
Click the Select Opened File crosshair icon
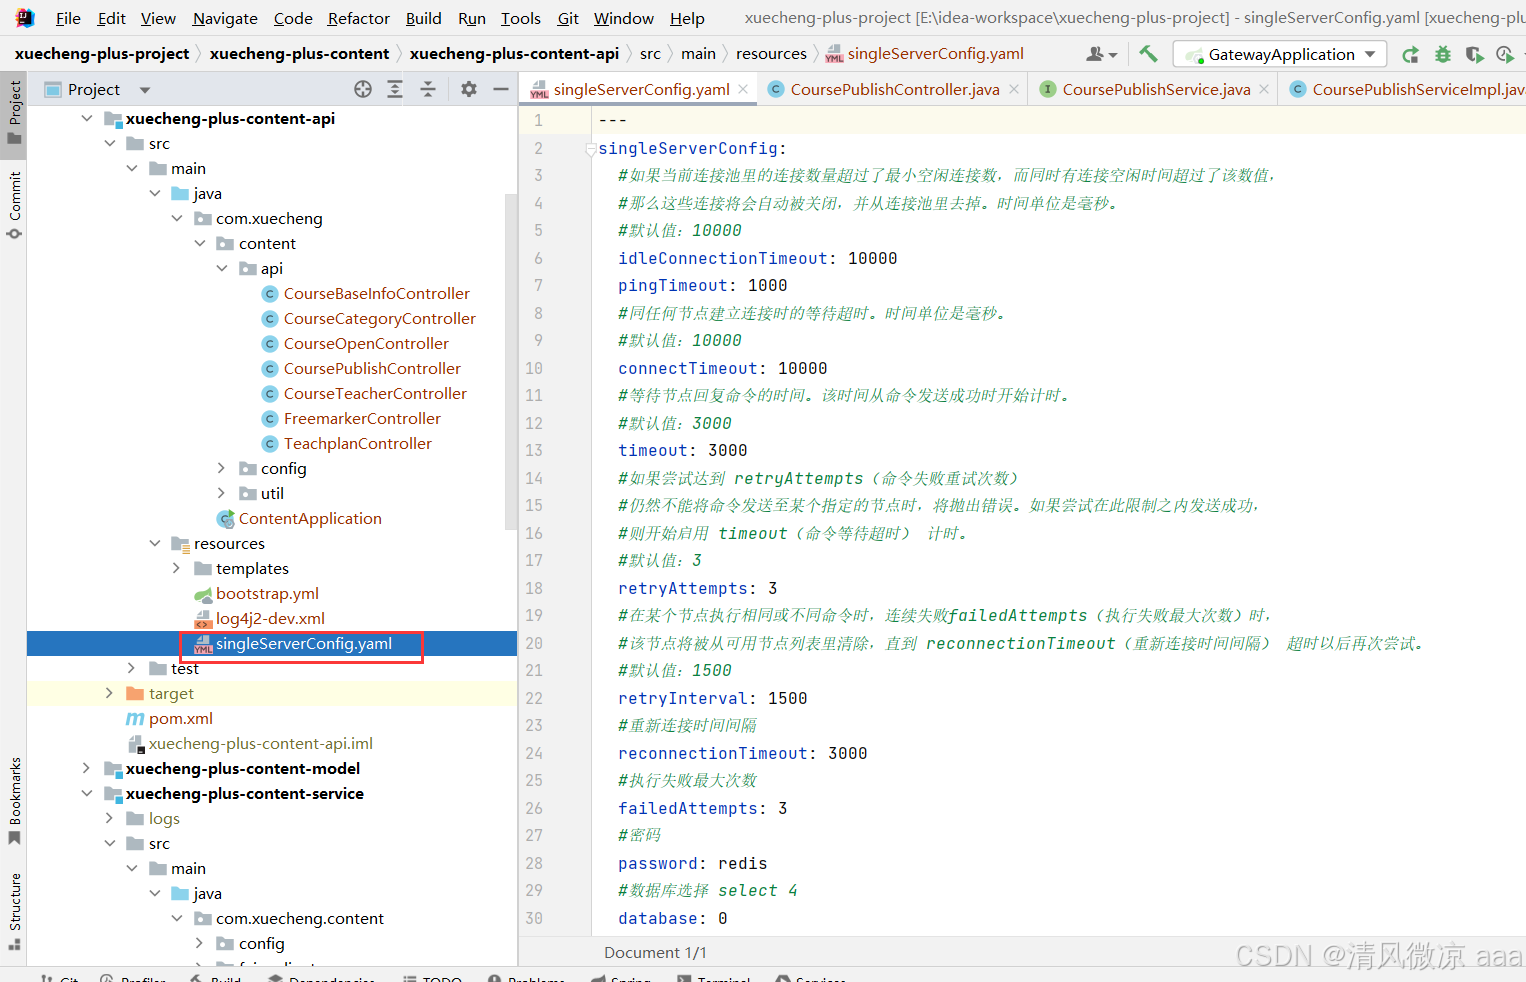click(x=363, y=89)
